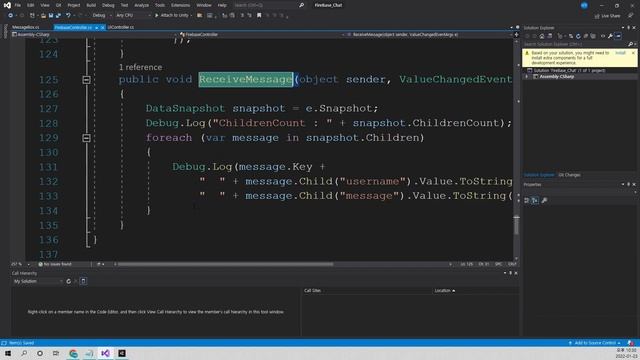Click the Property Pages wrench in Properties panel

pyautogui.click(x=544, y=200)
